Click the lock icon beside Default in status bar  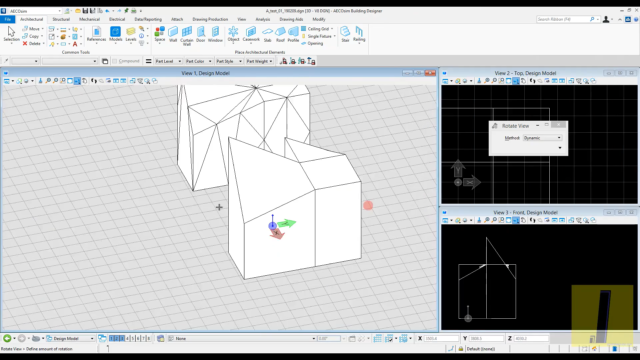[x=461, y=349]
